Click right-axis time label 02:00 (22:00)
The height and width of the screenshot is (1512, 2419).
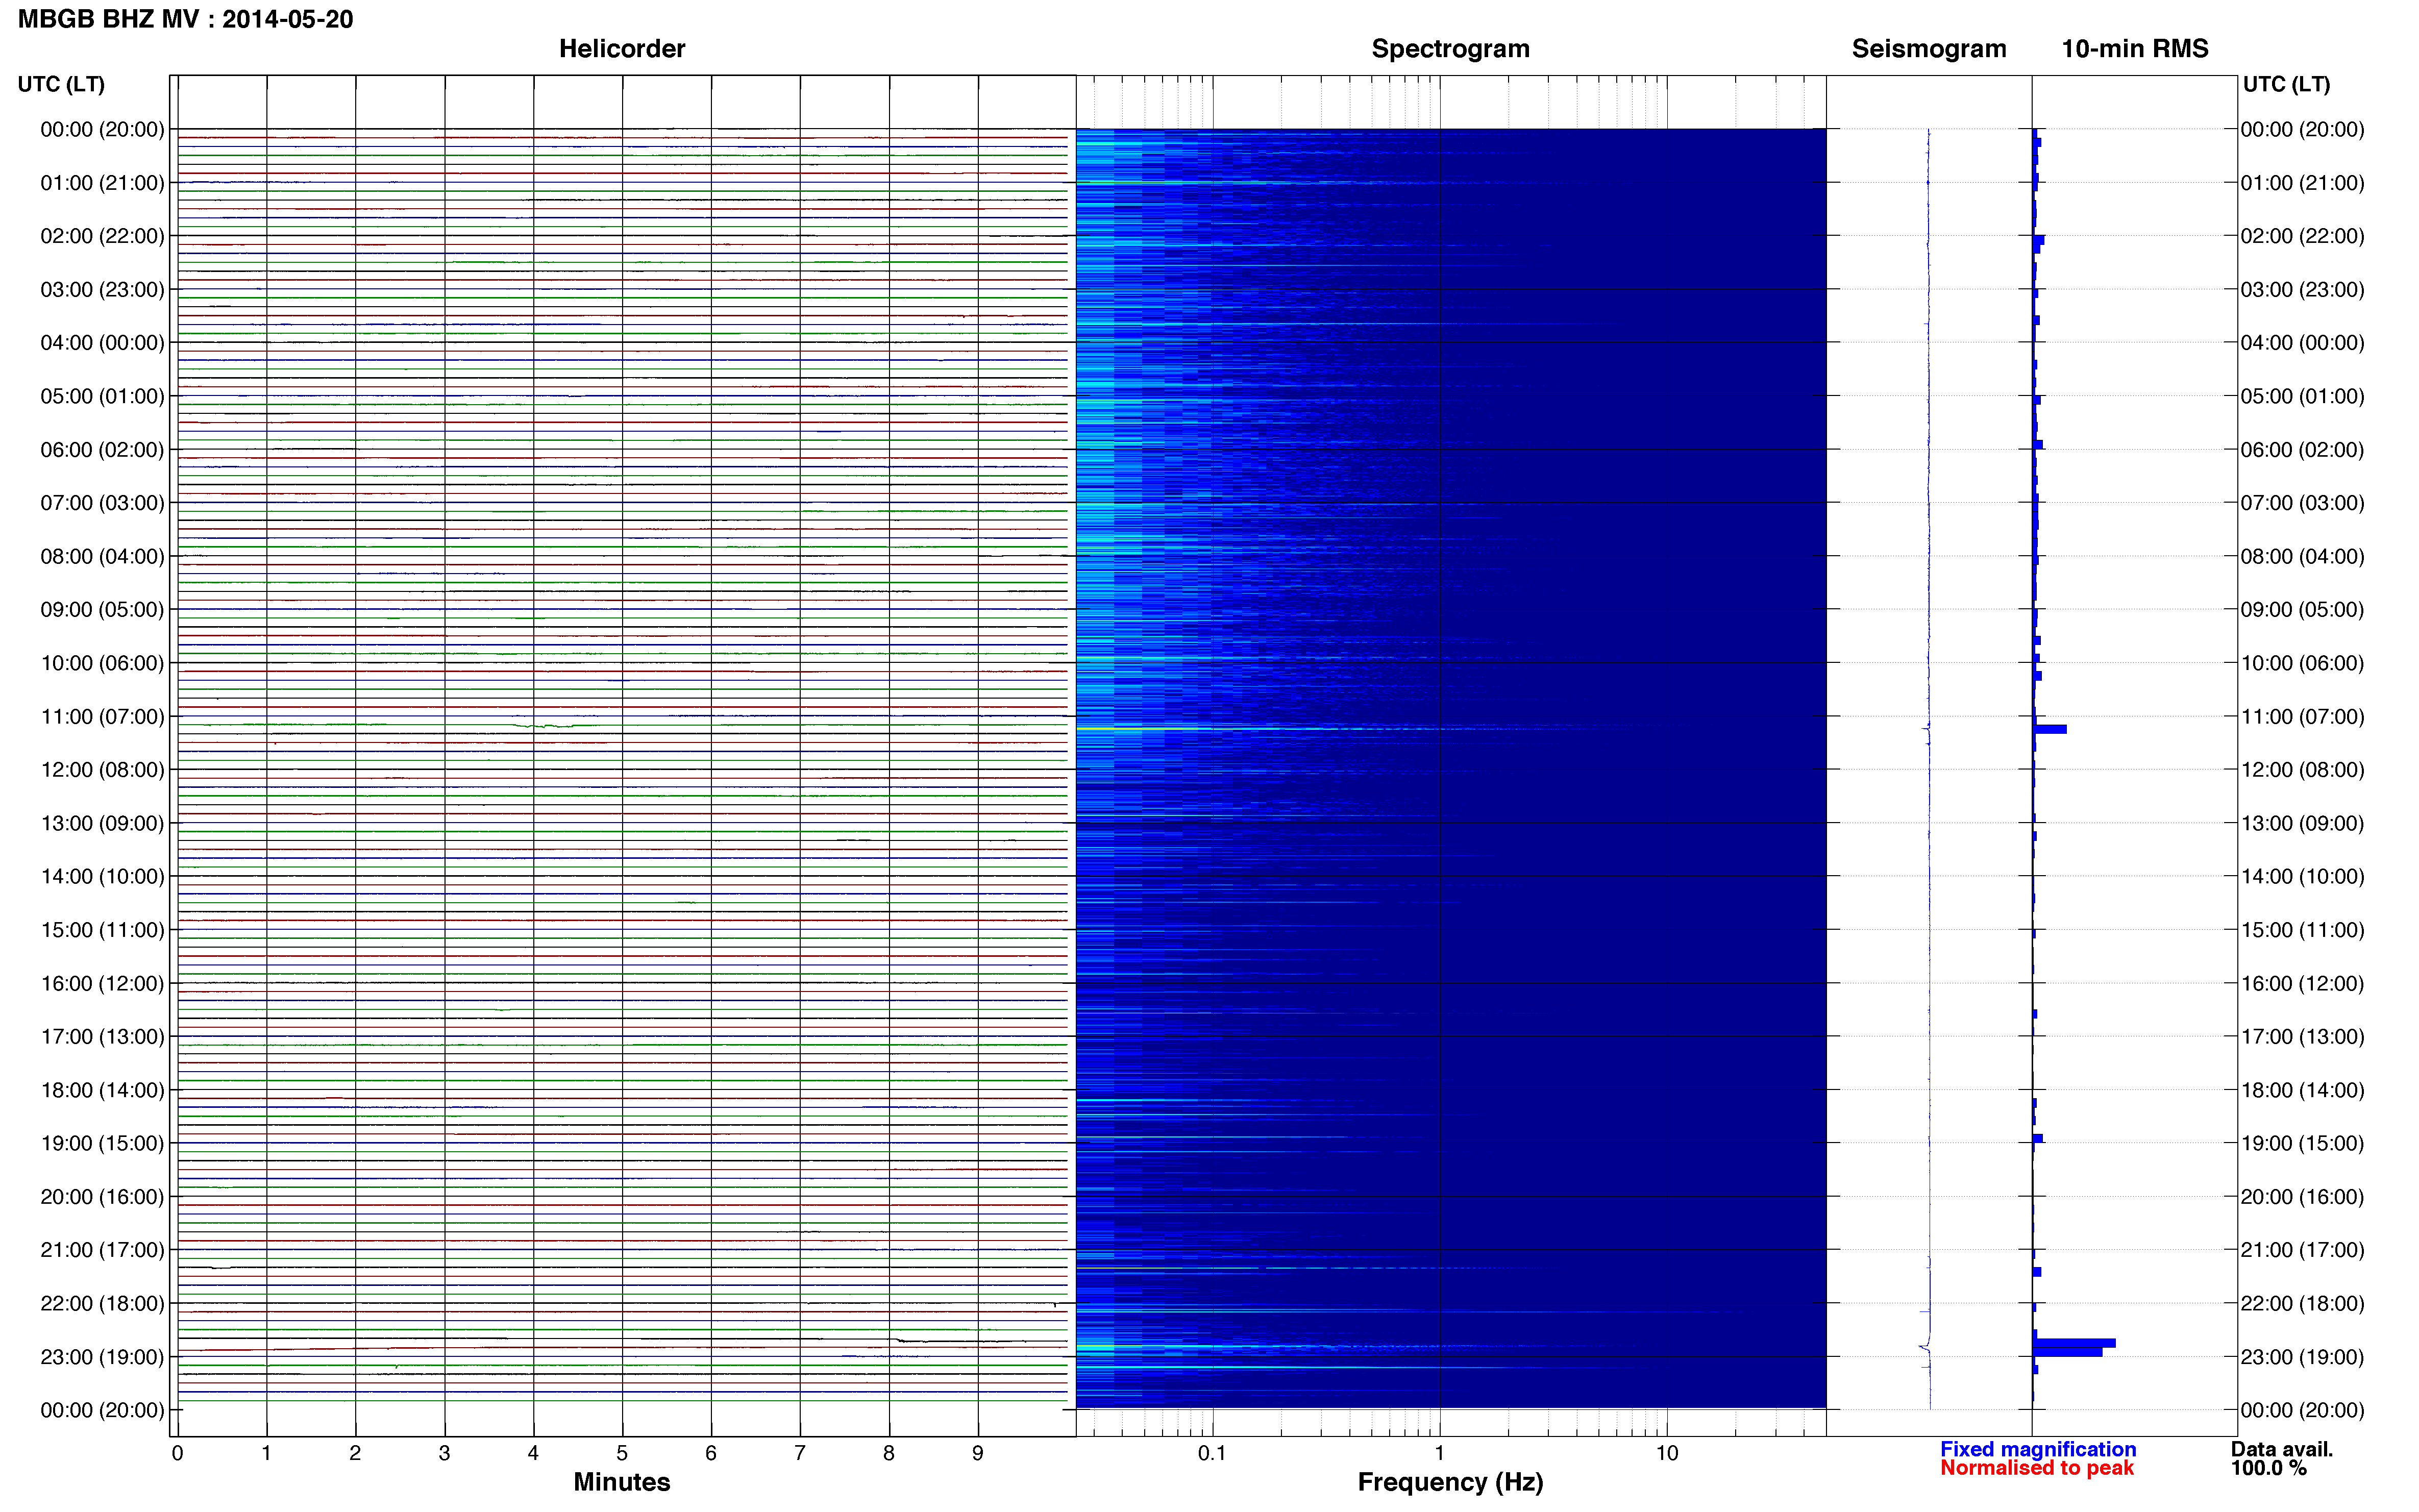[x=2302, y=236]
